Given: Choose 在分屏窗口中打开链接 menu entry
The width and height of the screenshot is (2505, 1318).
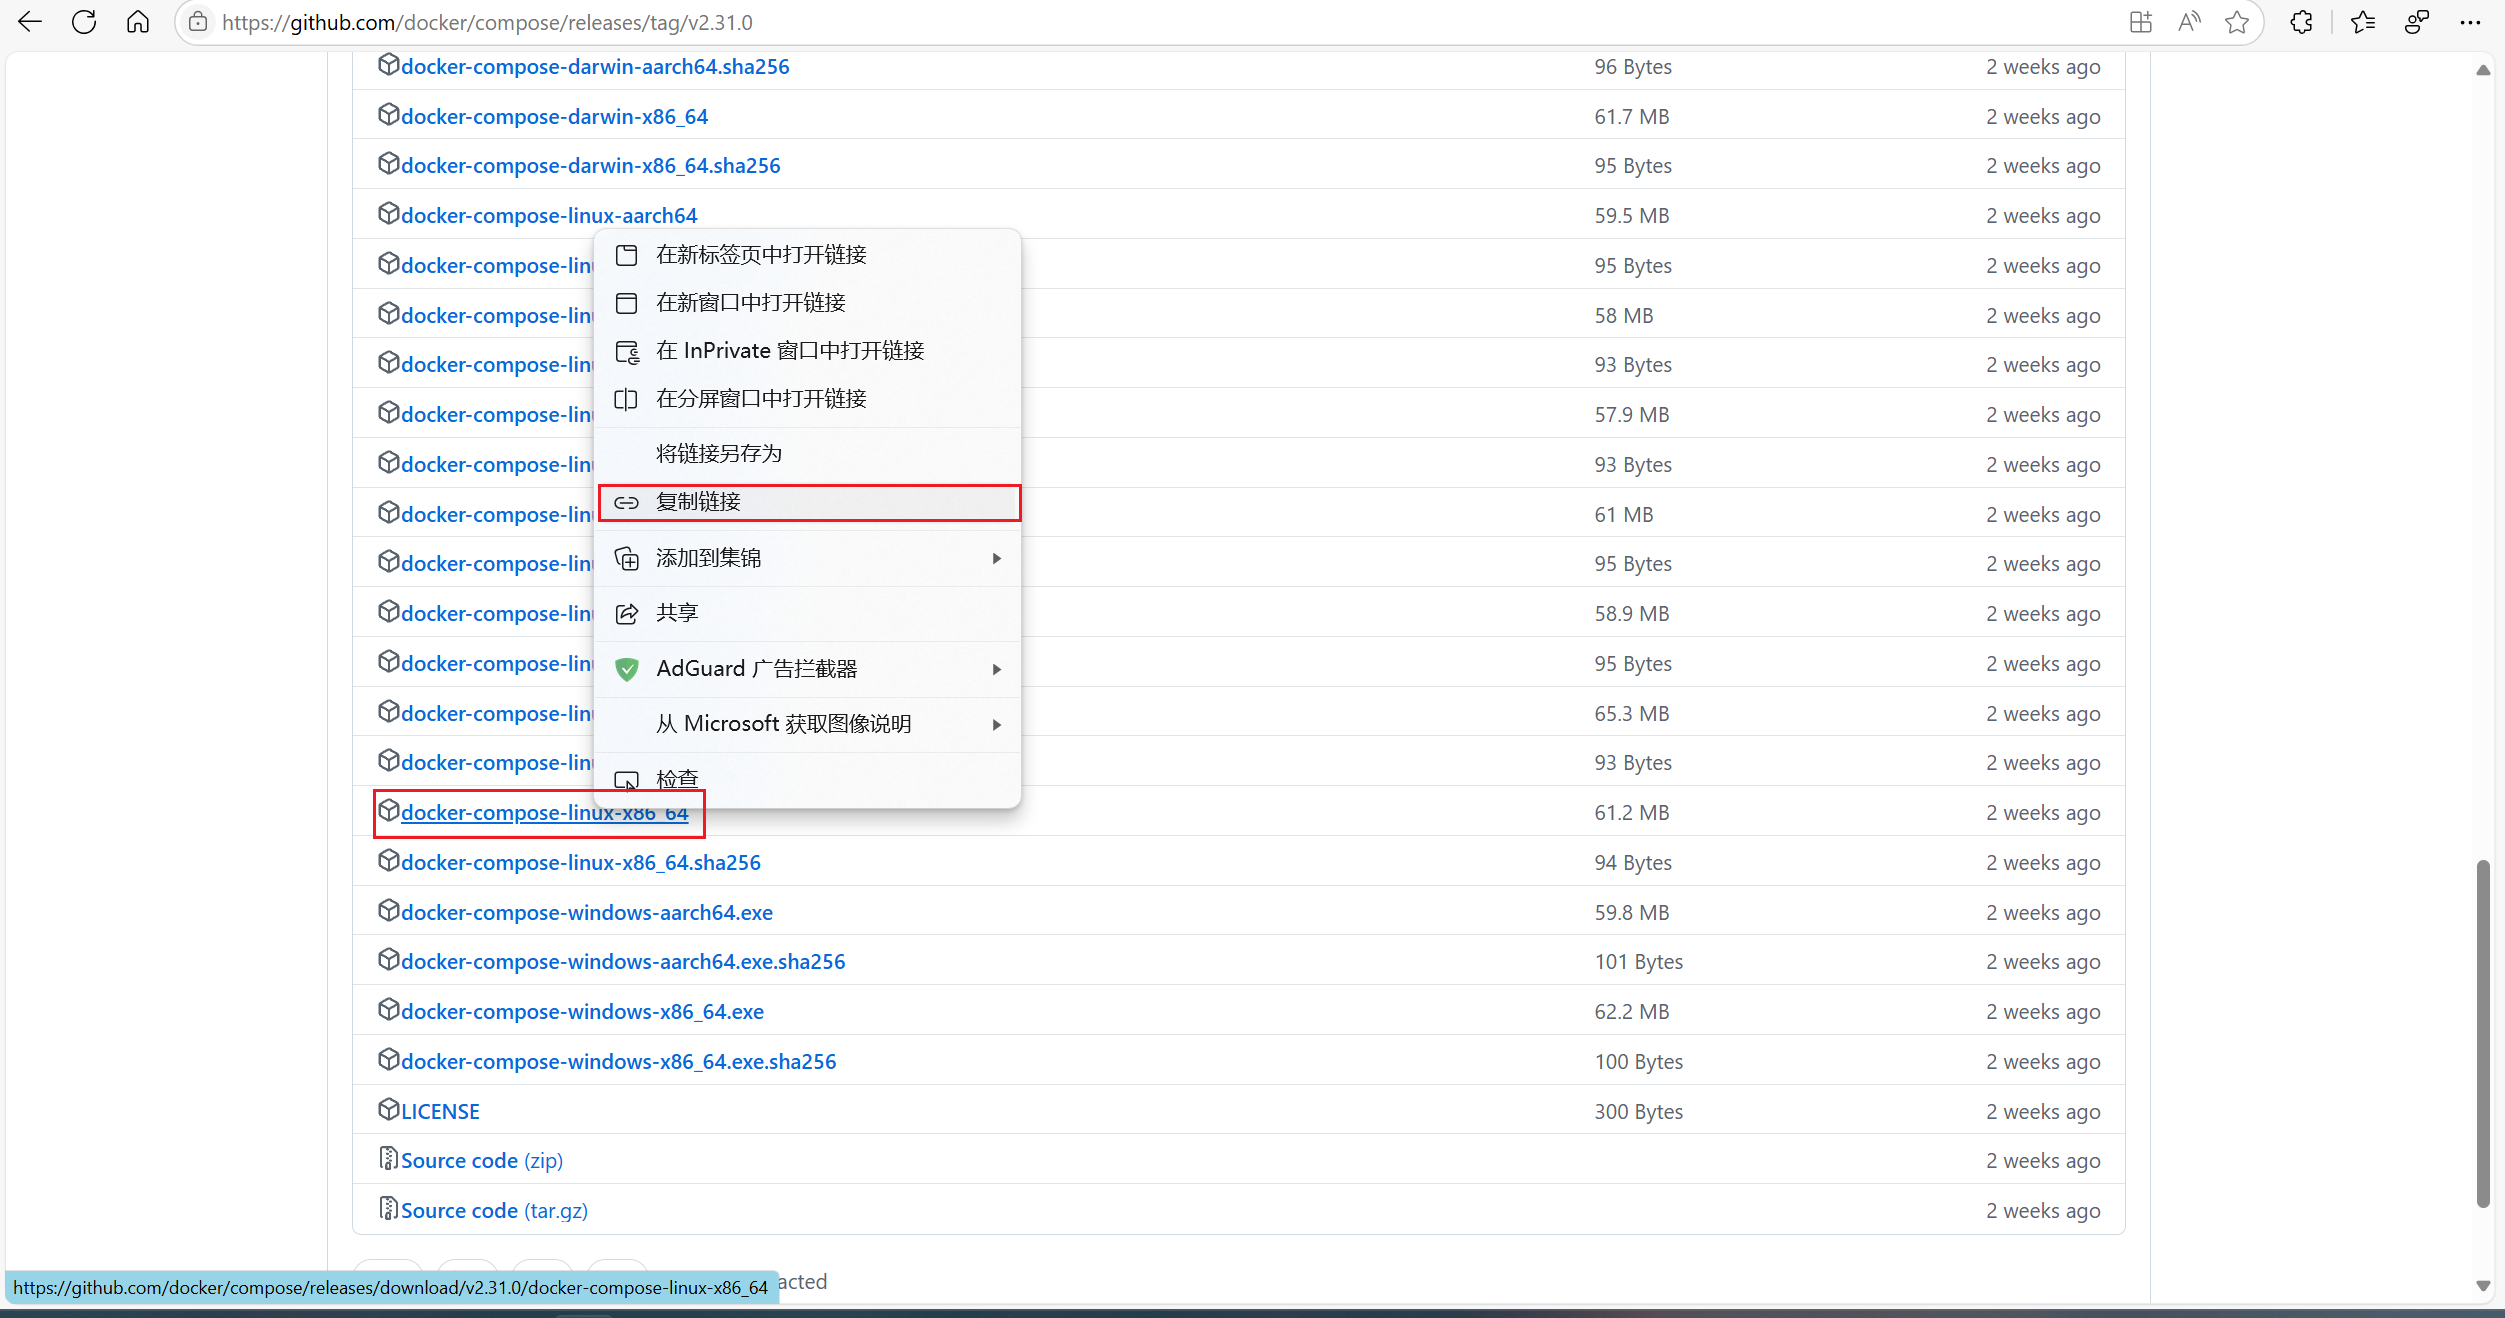Looking at the screenshot, I should [808, 399].
